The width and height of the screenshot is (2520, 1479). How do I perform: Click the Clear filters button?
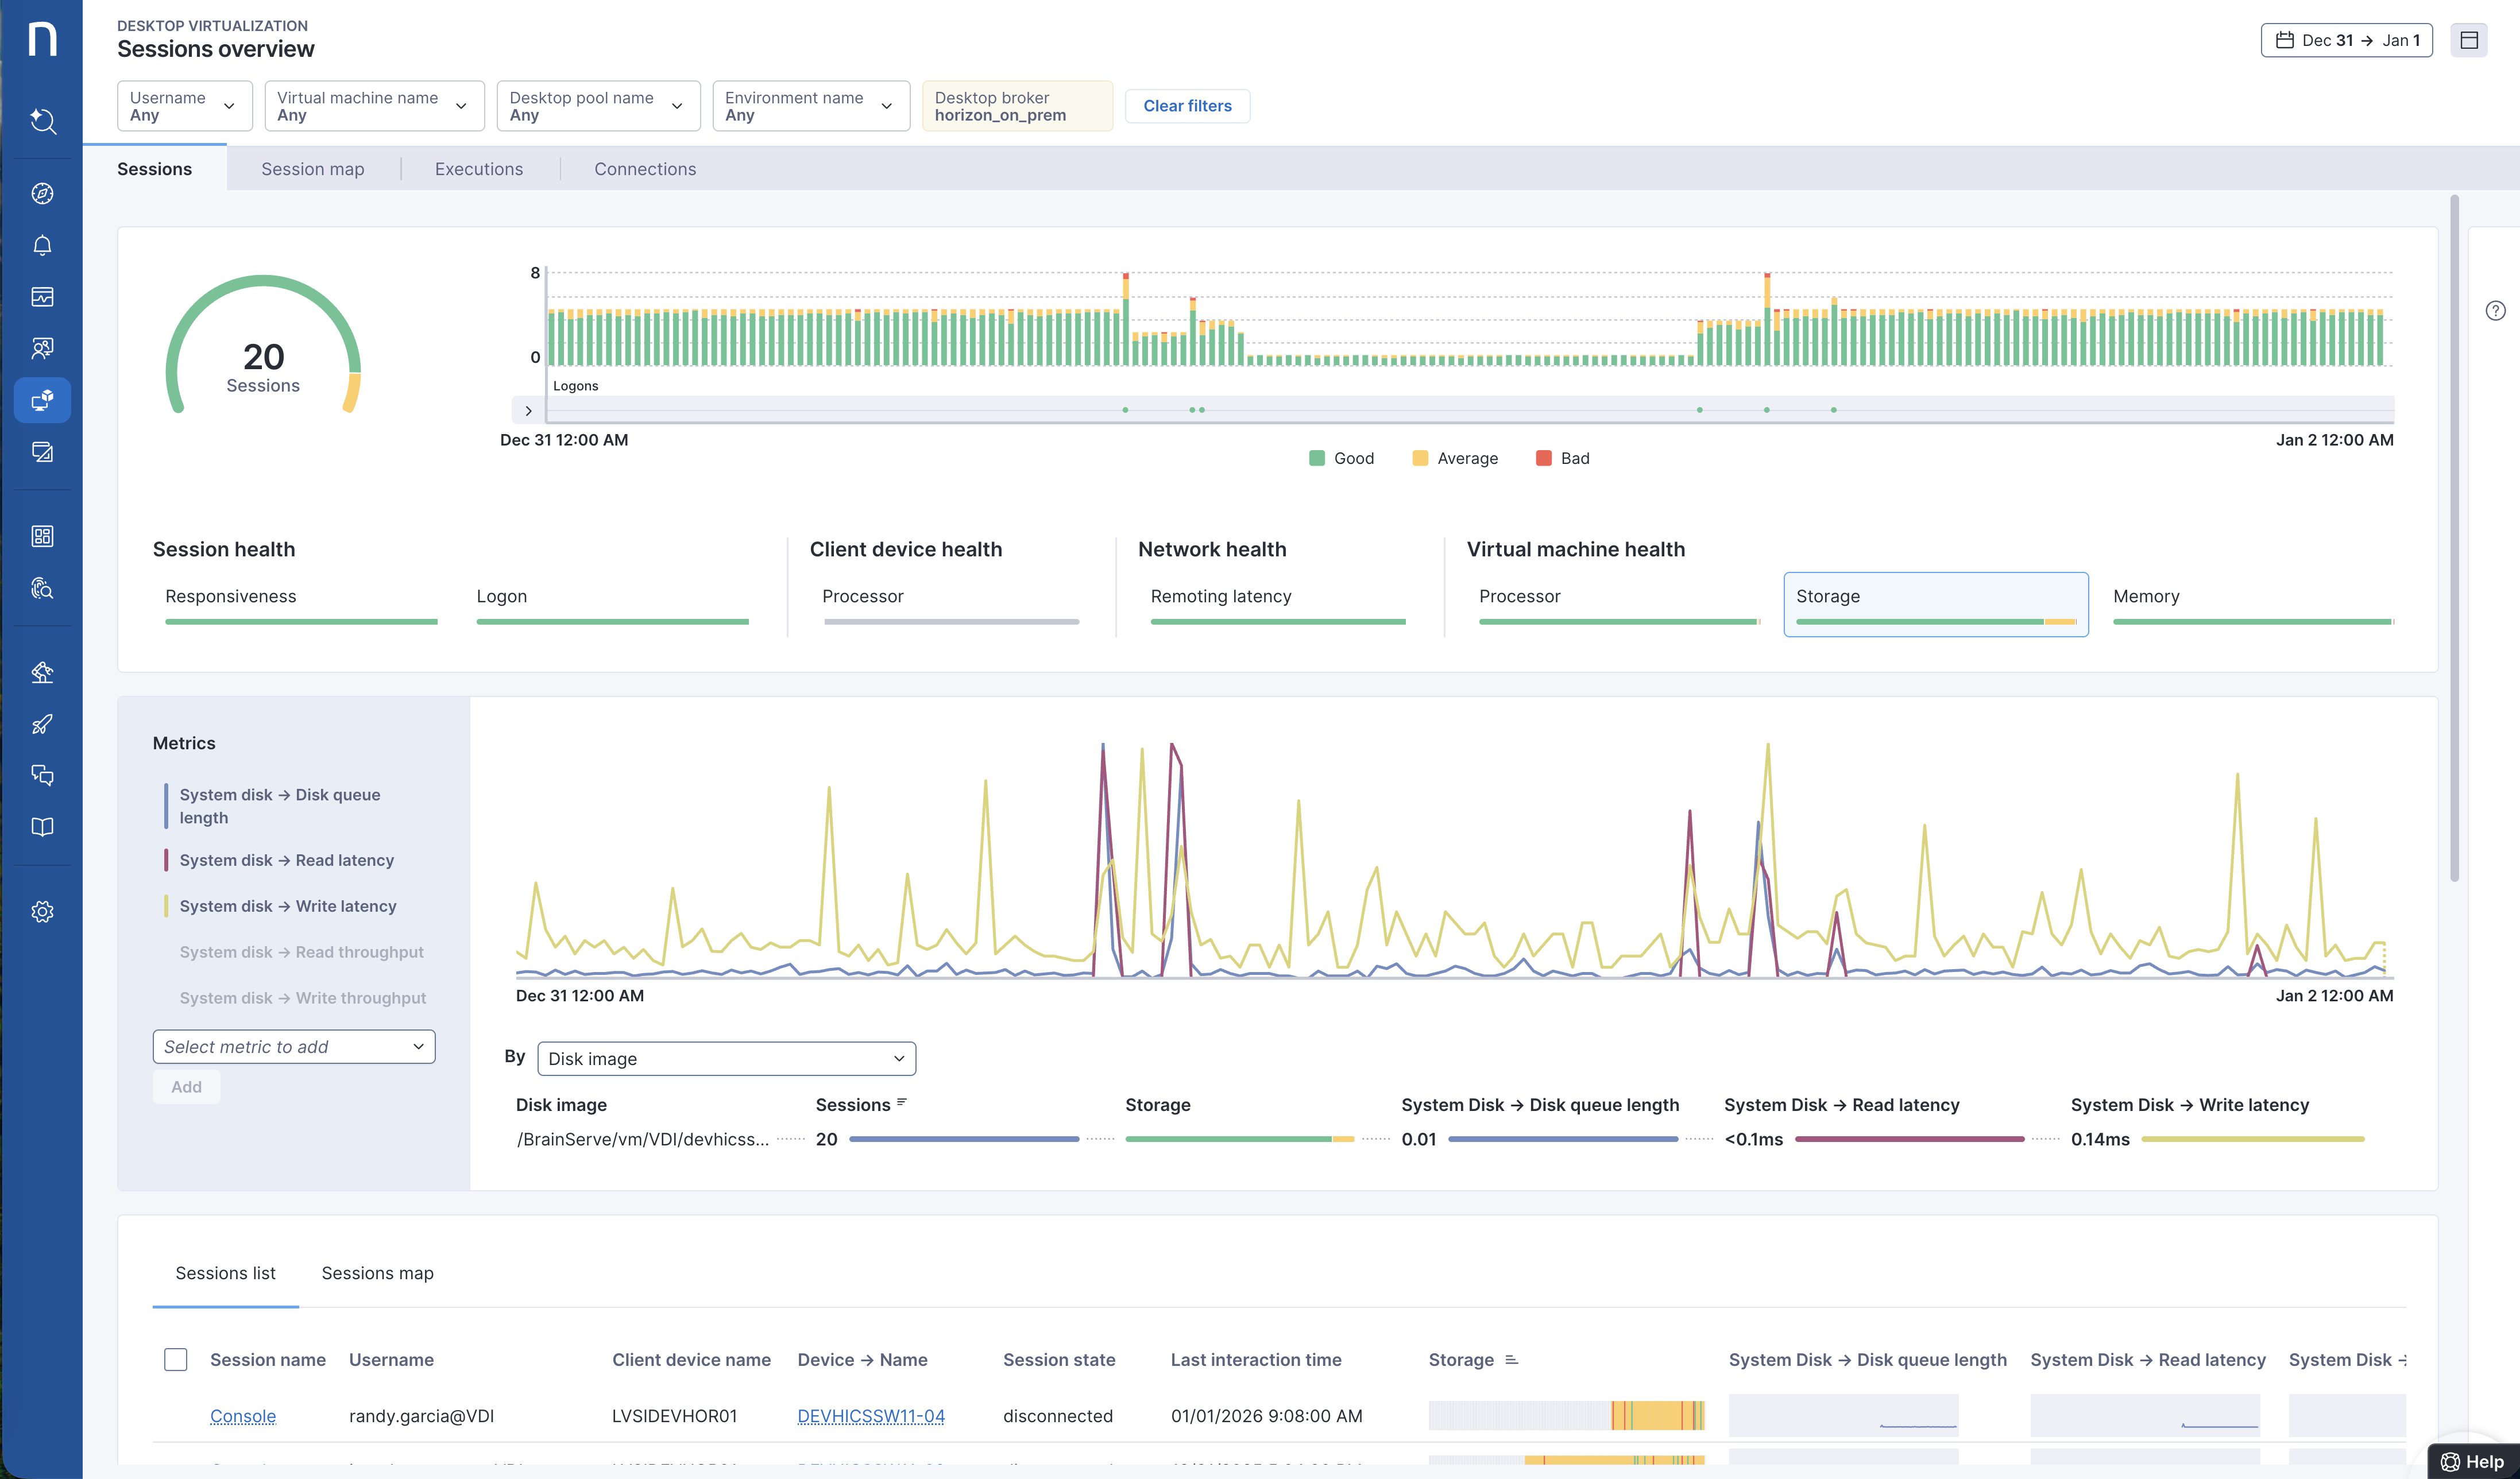[1187, 106]
